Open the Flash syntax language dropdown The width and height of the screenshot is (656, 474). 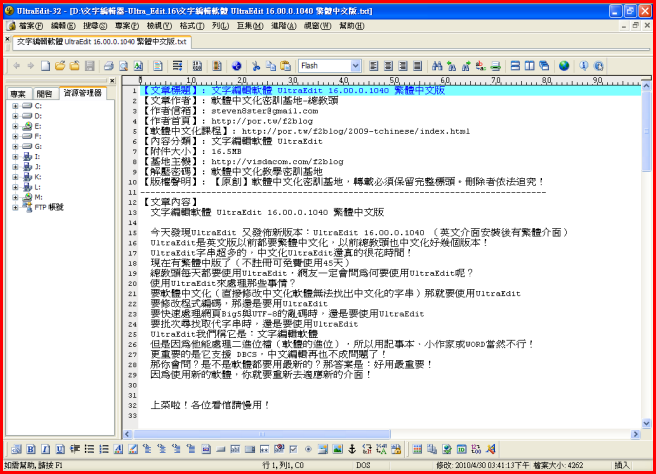355,66
